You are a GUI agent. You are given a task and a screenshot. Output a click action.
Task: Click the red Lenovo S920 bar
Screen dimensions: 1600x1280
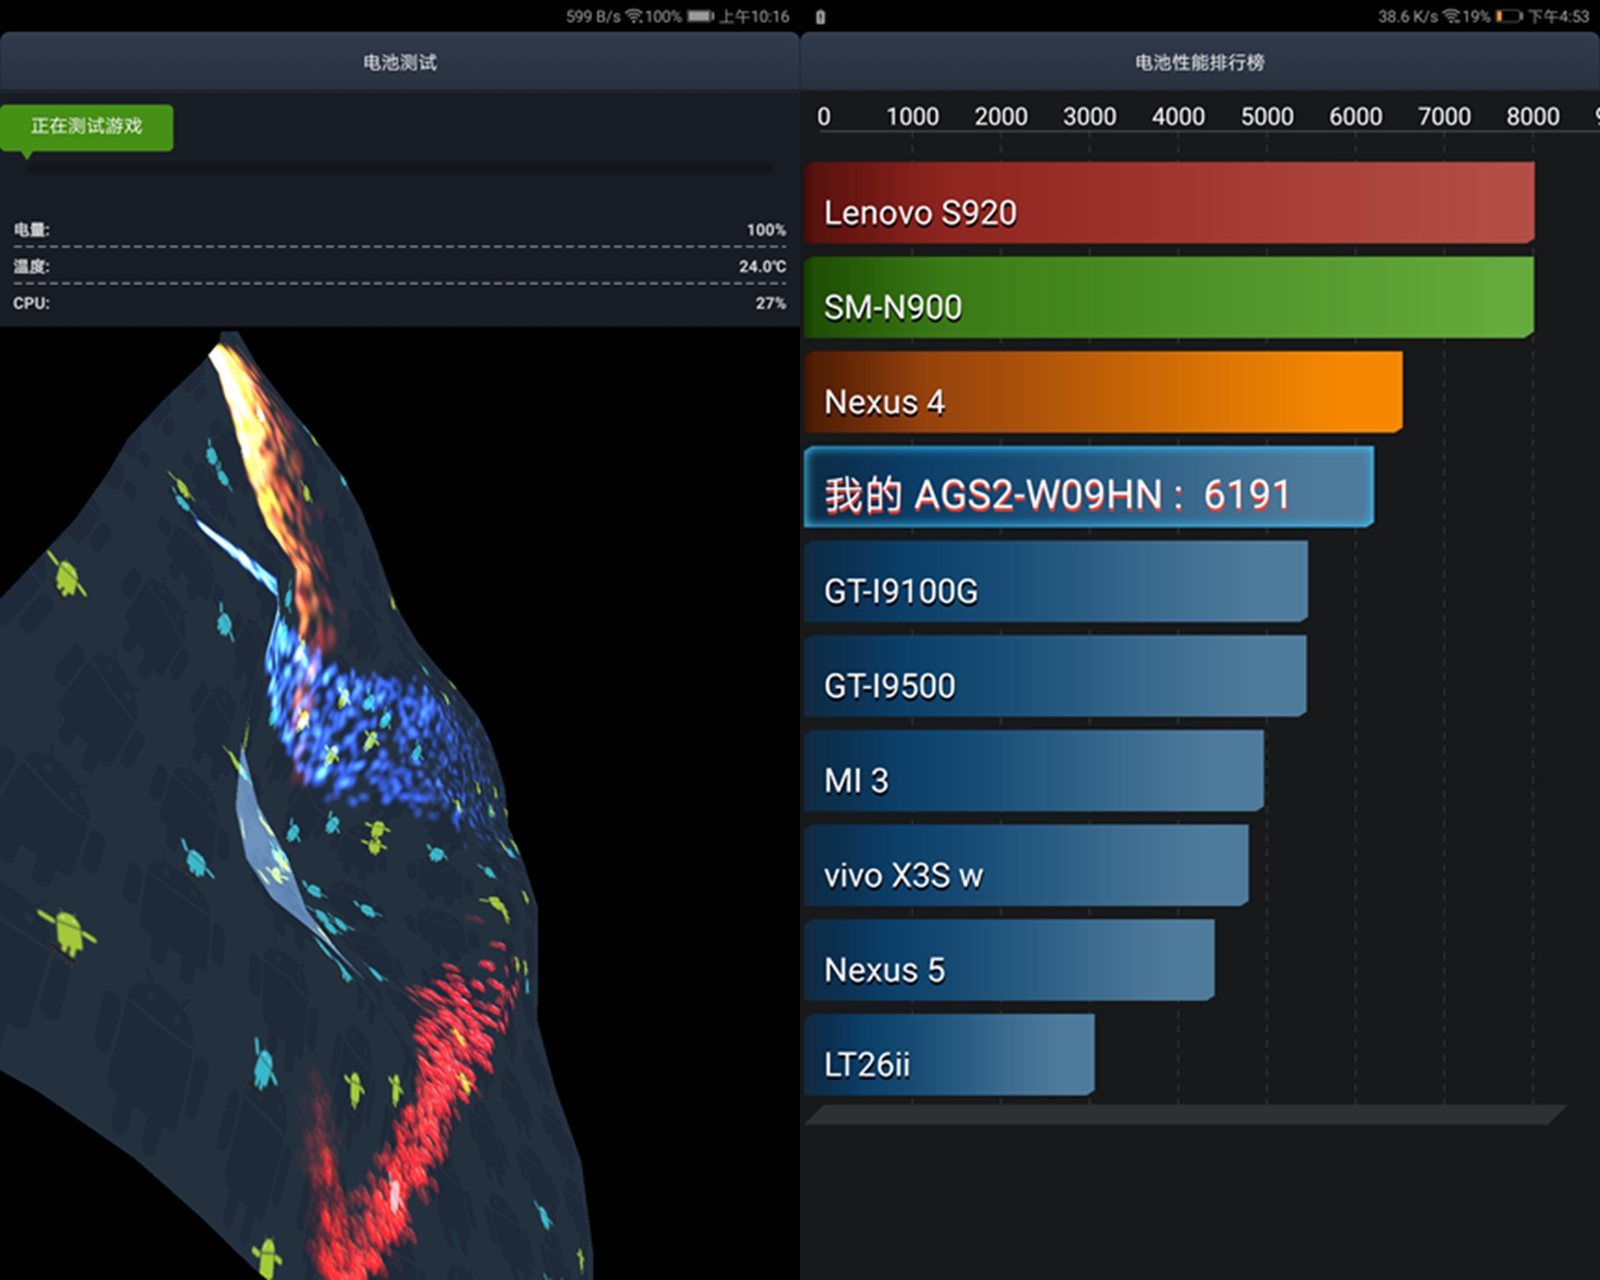tap(1168, 203)
